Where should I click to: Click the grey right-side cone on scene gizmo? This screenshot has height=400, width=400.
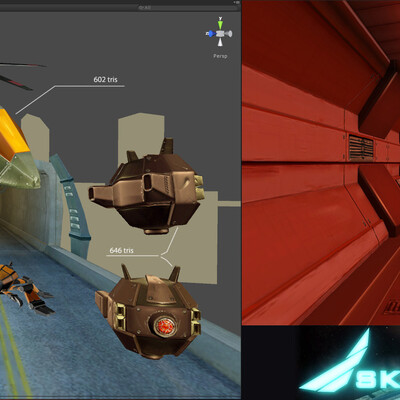point(229,34)
